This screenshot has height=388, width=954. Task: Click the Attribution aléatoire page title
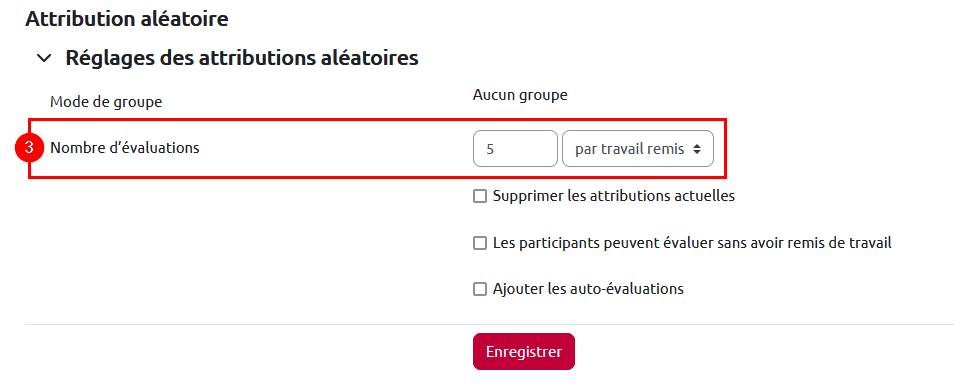click(127, 19)
